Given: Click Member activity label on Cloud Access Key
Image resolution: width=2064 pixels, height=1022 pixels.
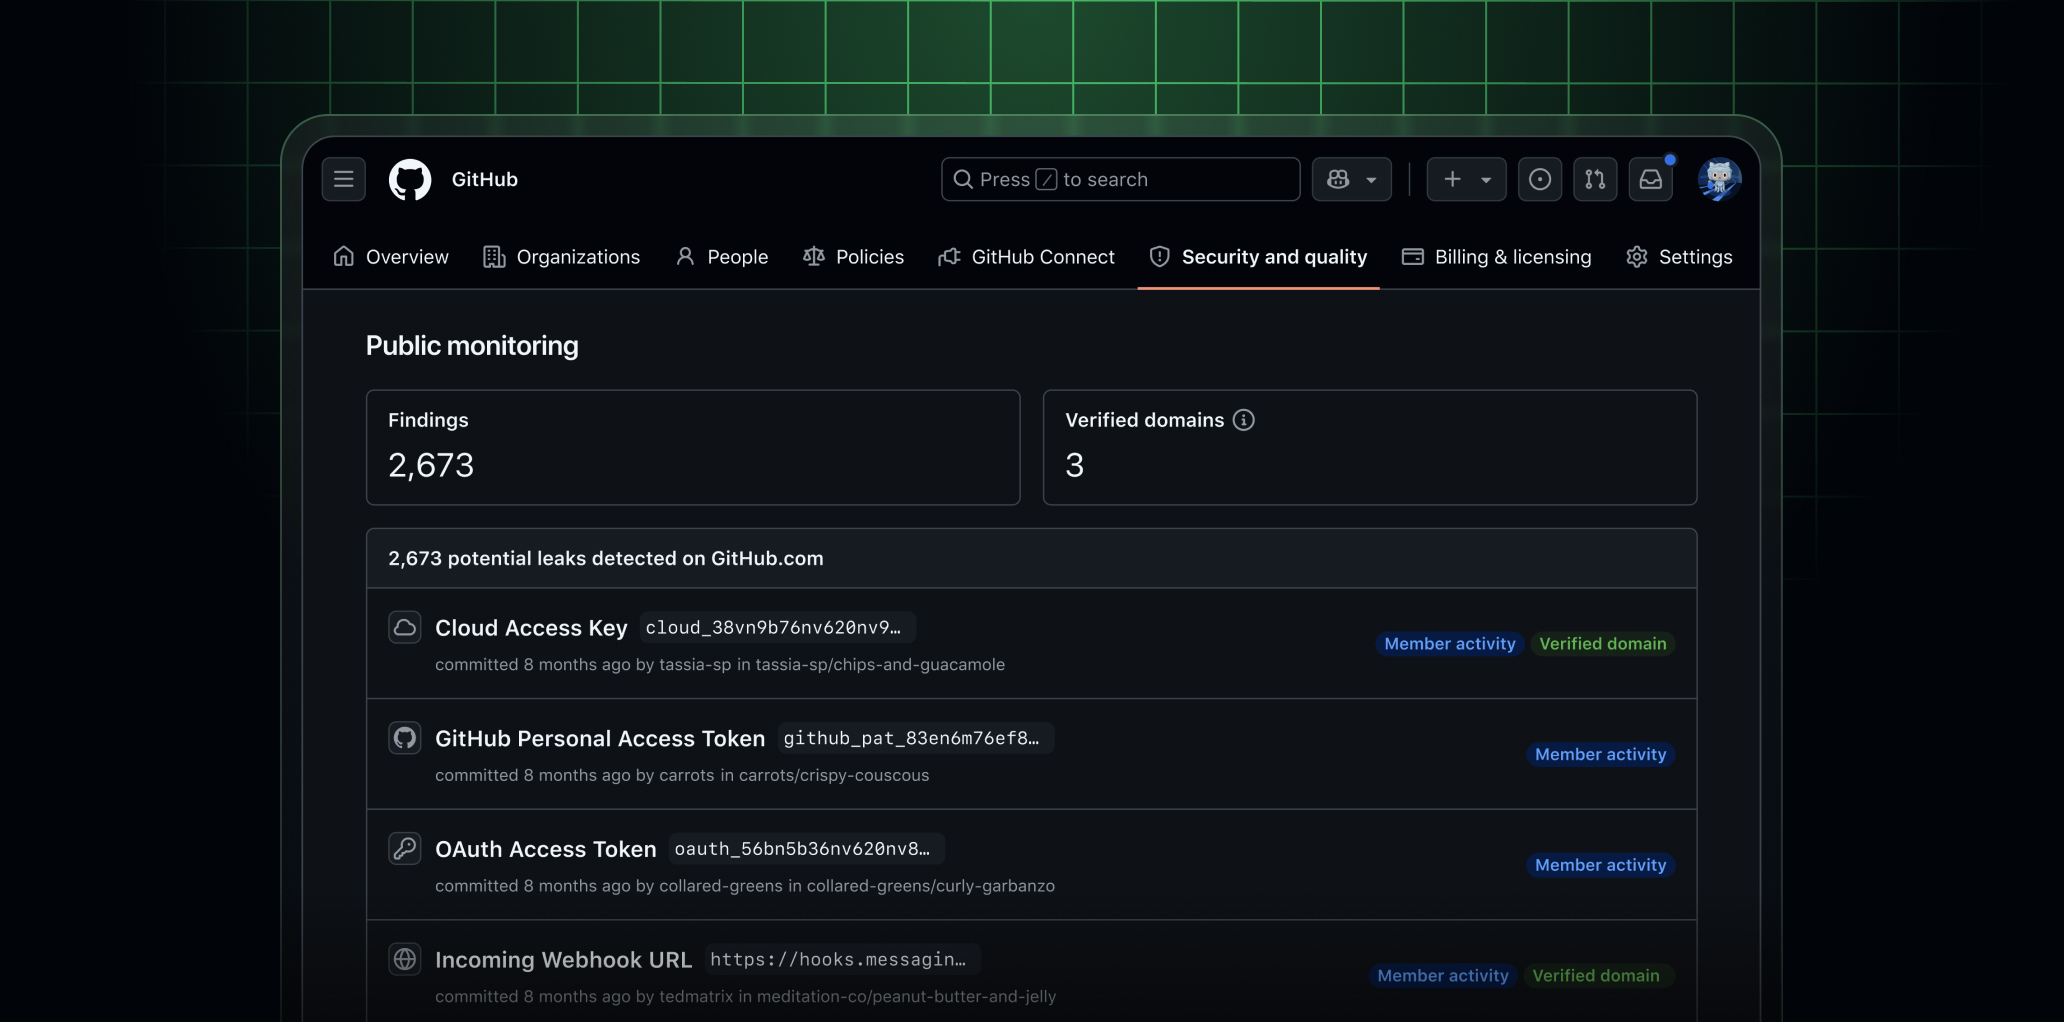Looking at the screenshot, I should 1450,644.
